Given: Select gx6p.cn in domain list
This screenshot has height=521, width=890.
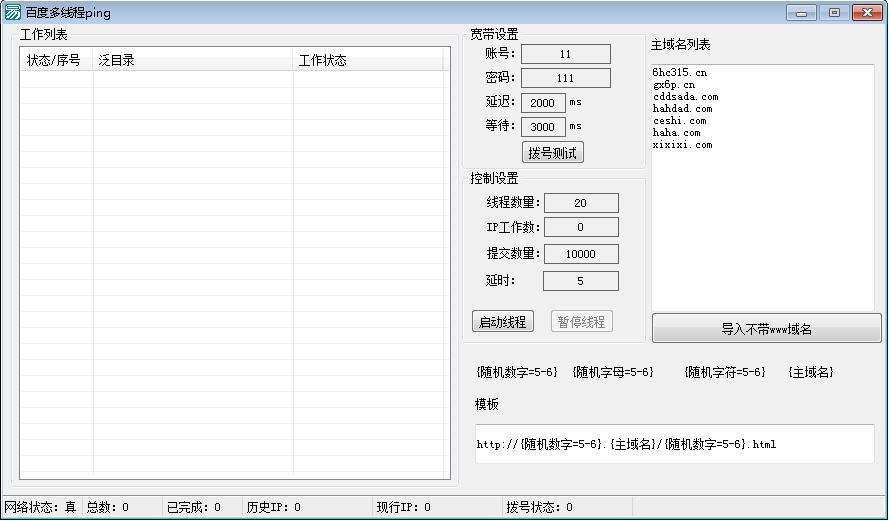Looking at the screenshot, I should (674, 85).
